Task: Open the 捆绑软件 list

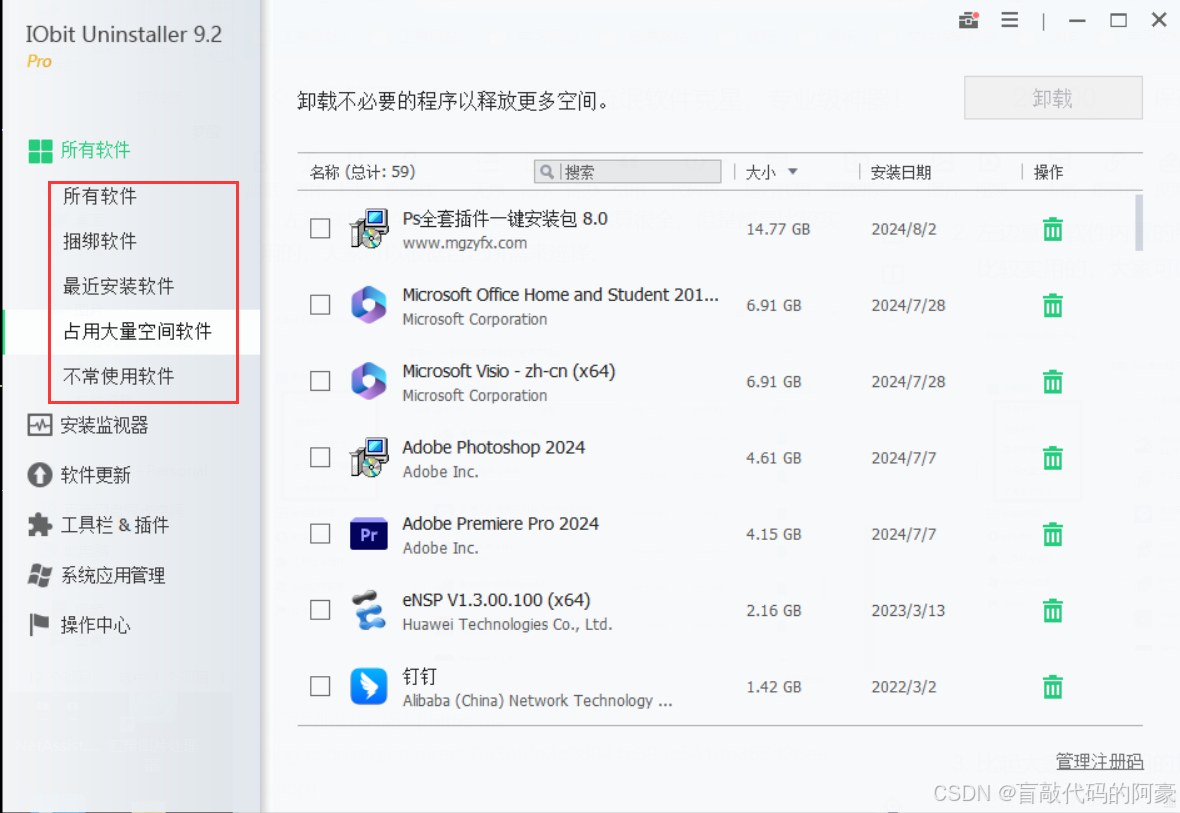Action: (99, 242)
